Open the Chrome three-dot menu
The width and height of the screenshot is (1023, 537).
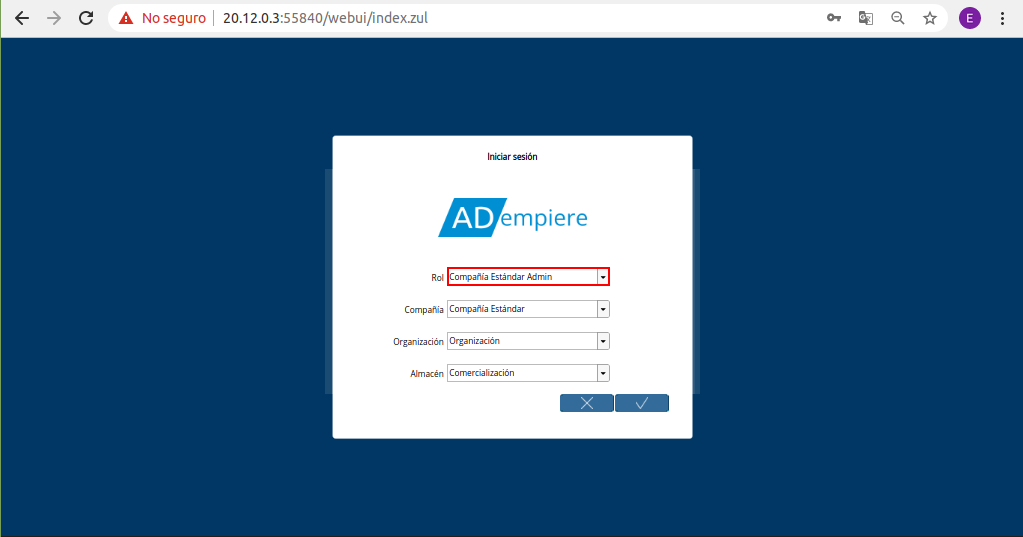pyautogui.click(x=1002, y=18)
